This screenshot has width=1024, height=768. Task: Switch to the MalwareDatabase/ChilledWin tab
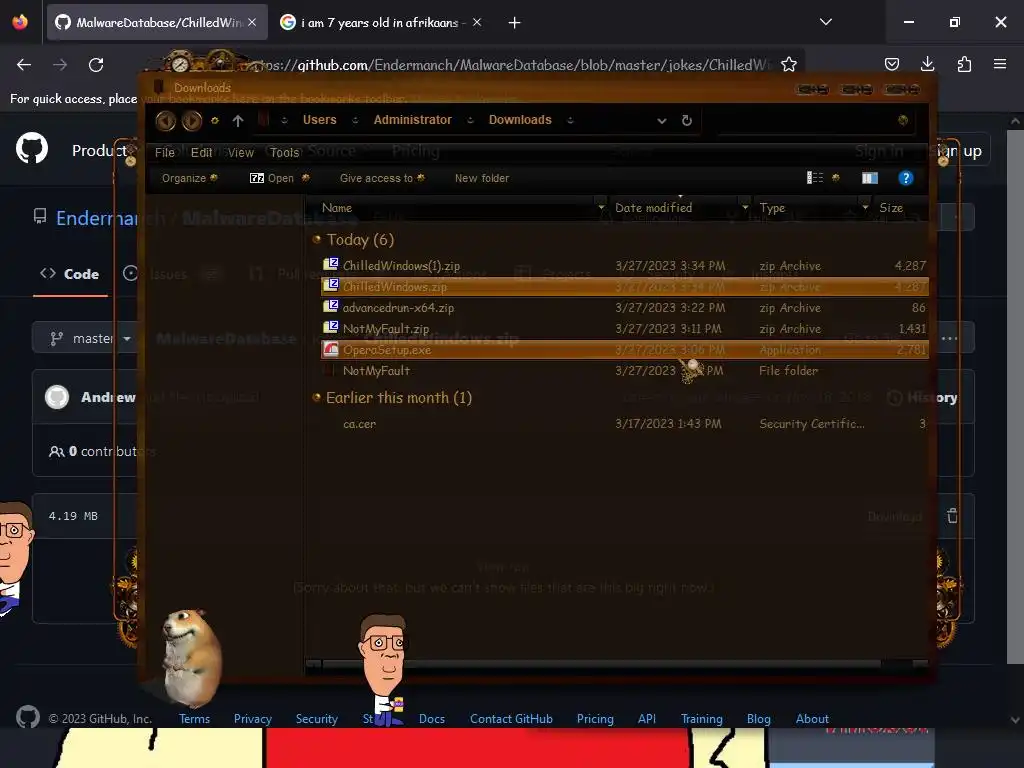pos(157,22)
